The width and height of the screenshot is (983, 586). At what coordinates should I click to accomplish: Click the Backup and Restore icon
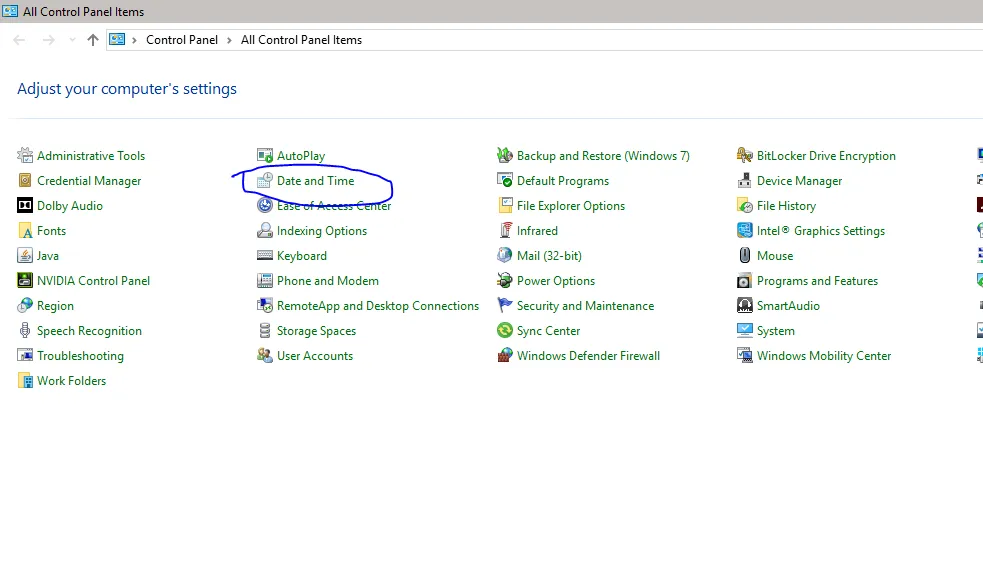tap(505, 155)
